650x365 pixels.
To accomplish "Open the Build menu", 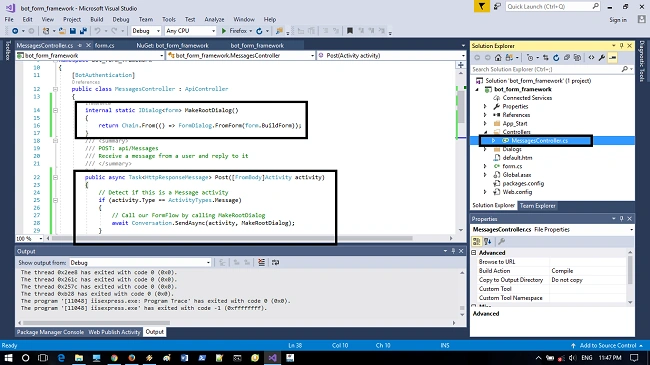I will coord(97,19).
